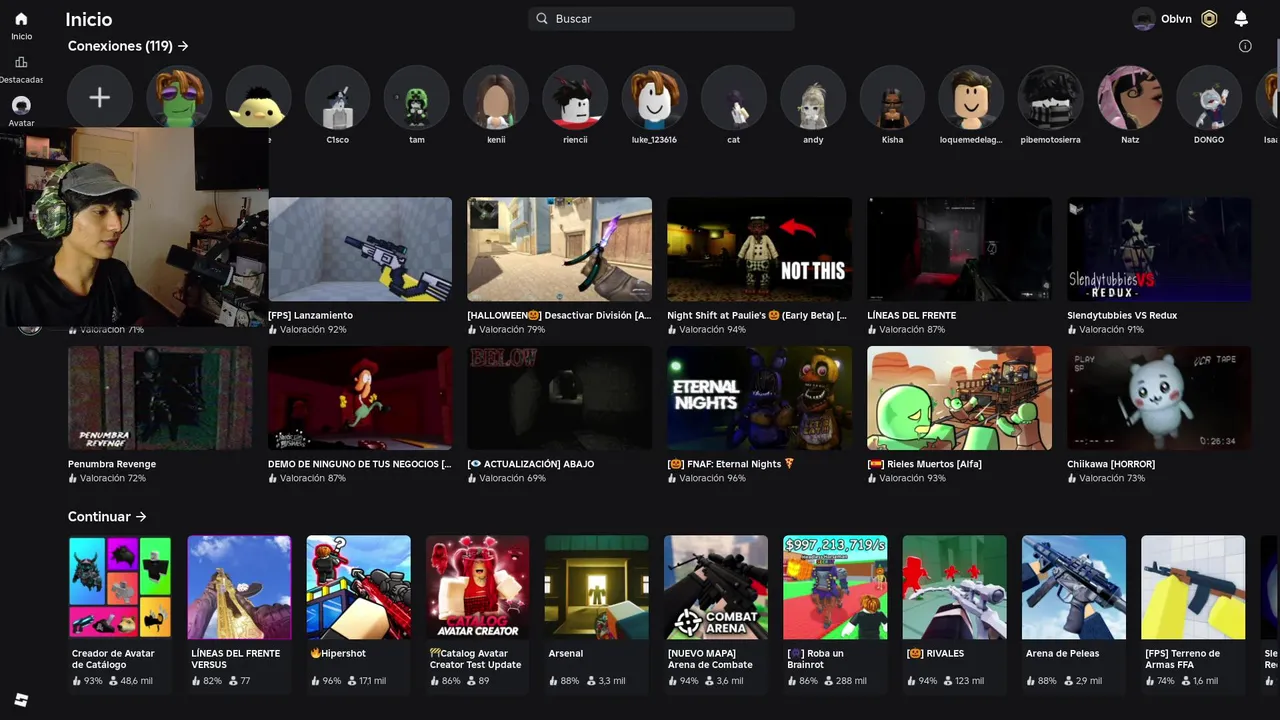Image resolution: width=1280 pixels, height=720 pixels.
Task: Open connection avatar DONGO
Action: click(x=1209, y=97)
